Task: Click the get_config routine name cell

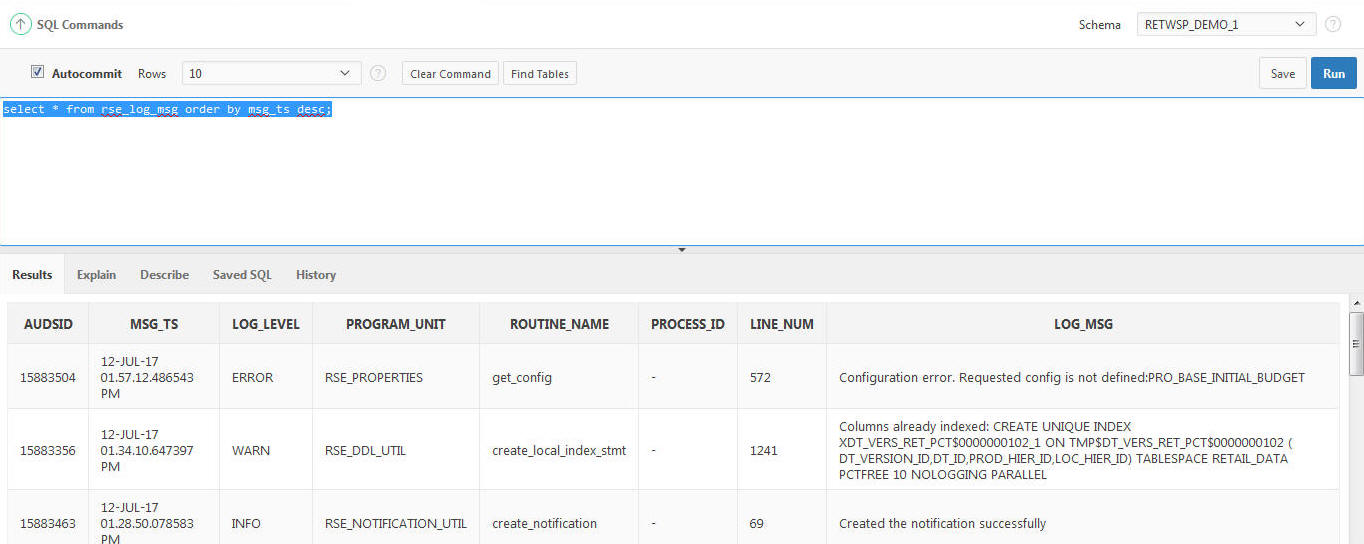Action: coord(559,377)
